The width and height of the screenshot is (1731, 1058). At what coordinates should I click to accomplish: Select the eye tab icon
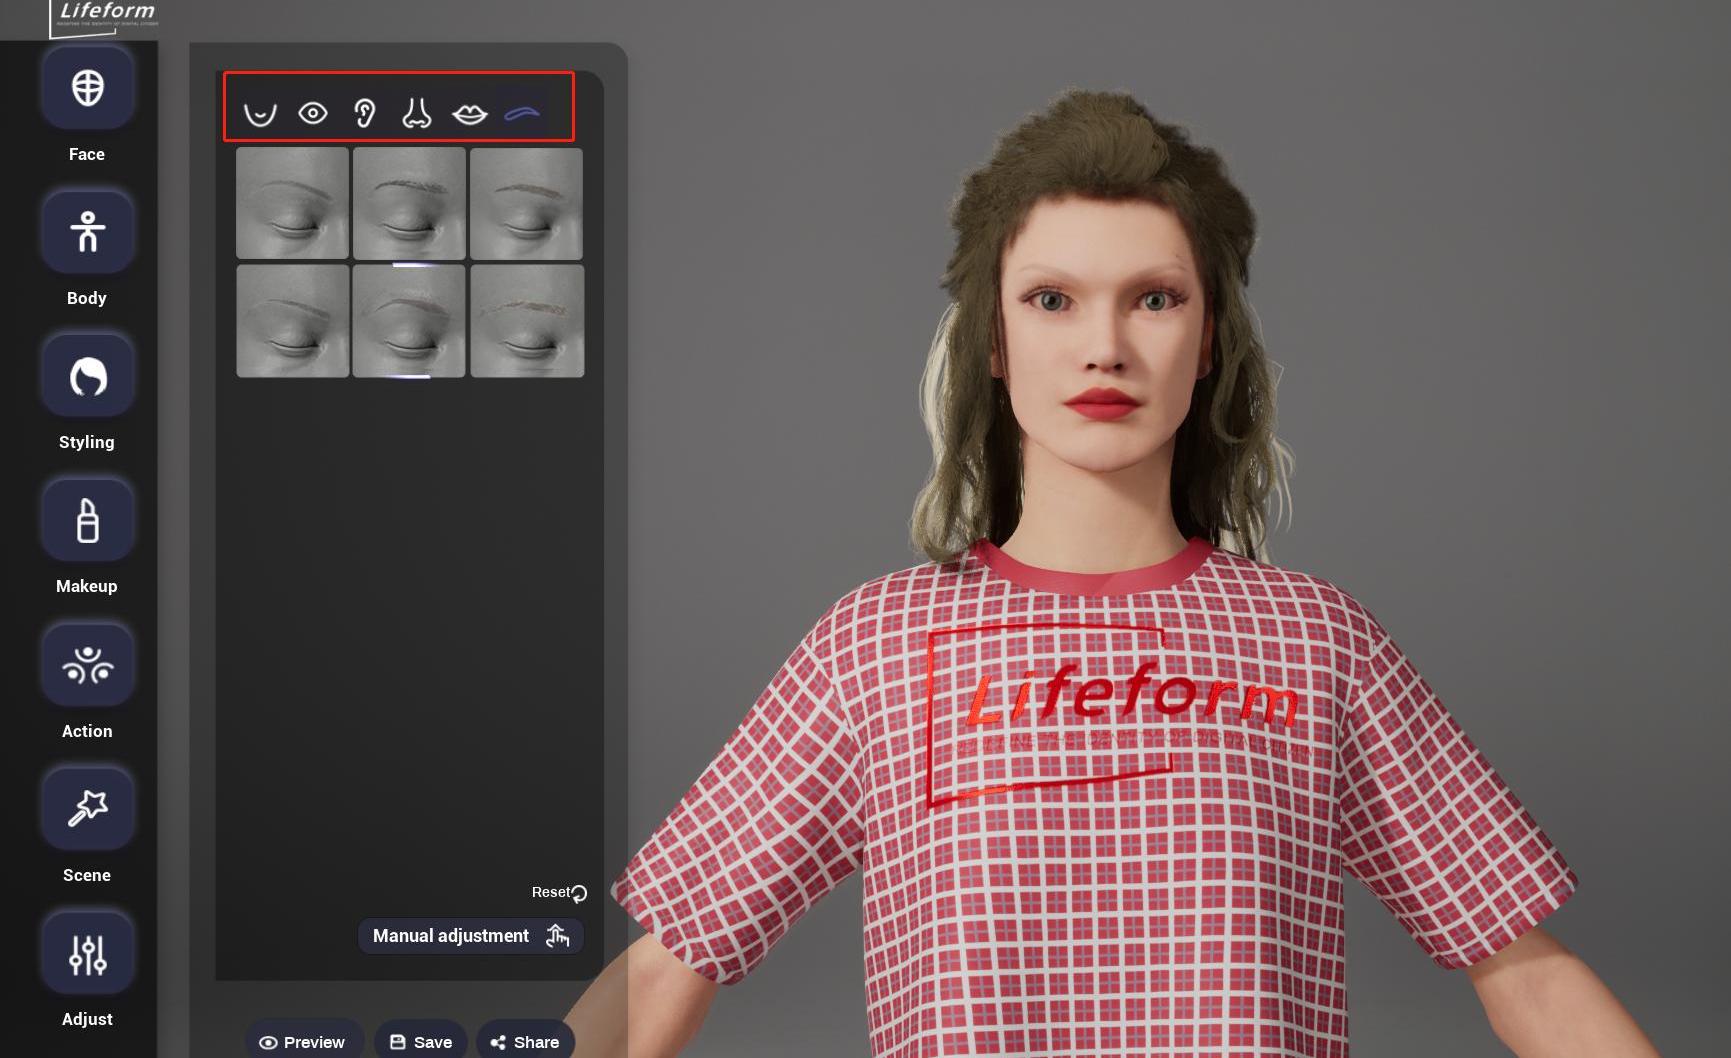pos(313,114)
